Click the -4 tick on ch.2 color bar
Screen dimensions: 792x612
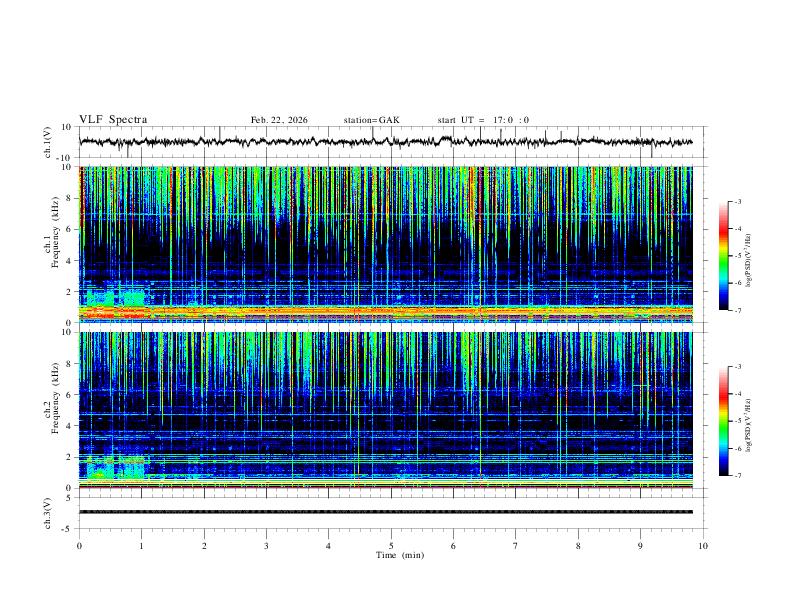tap(737, 394)
